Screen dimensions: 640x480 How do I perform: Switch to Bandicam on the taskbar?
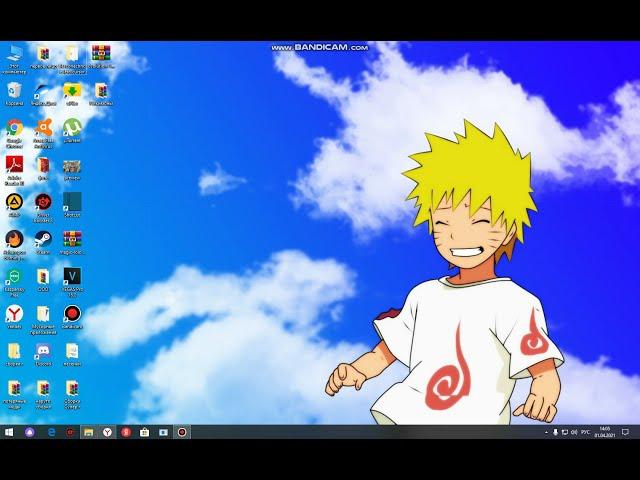tap(182, 432)
